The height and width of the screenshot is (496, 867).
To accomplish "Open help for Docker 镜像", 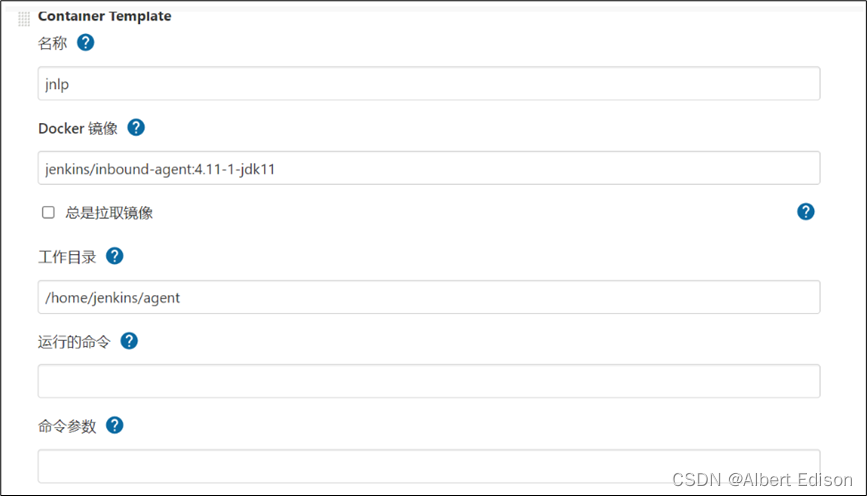I will click(x=136, y=127).
